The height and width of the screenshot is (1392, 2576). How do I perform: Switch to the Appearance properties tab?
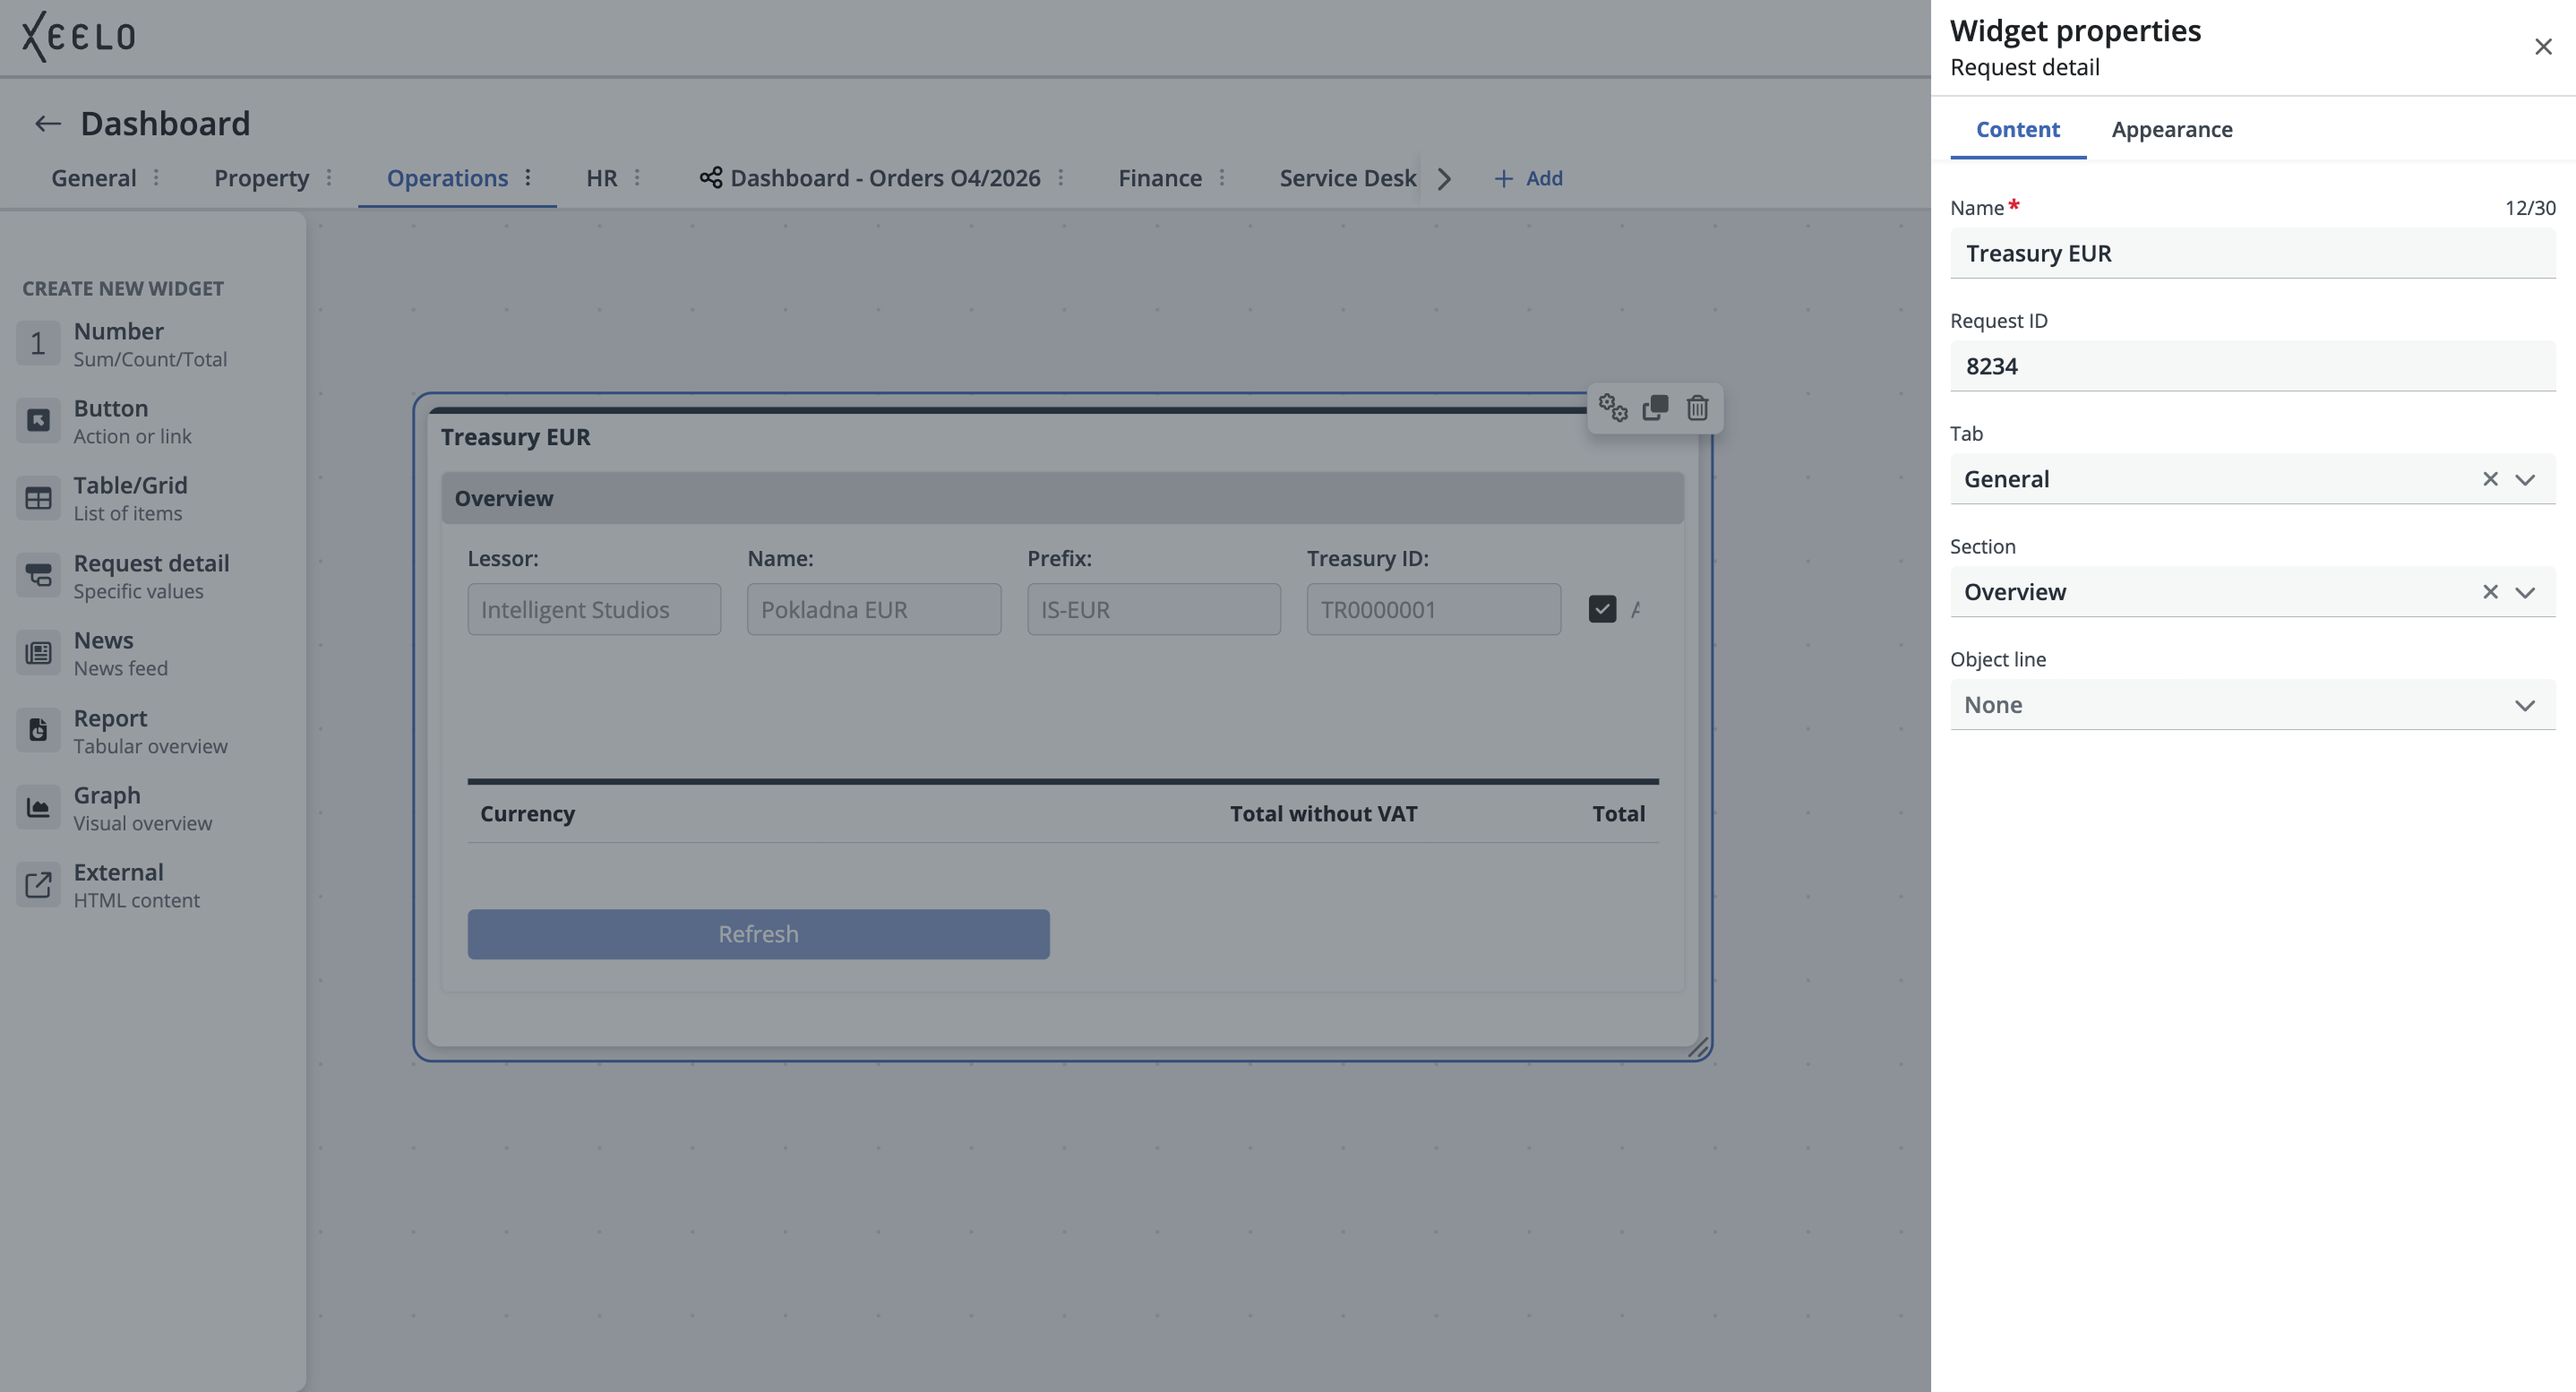[x=2171, y=130]
